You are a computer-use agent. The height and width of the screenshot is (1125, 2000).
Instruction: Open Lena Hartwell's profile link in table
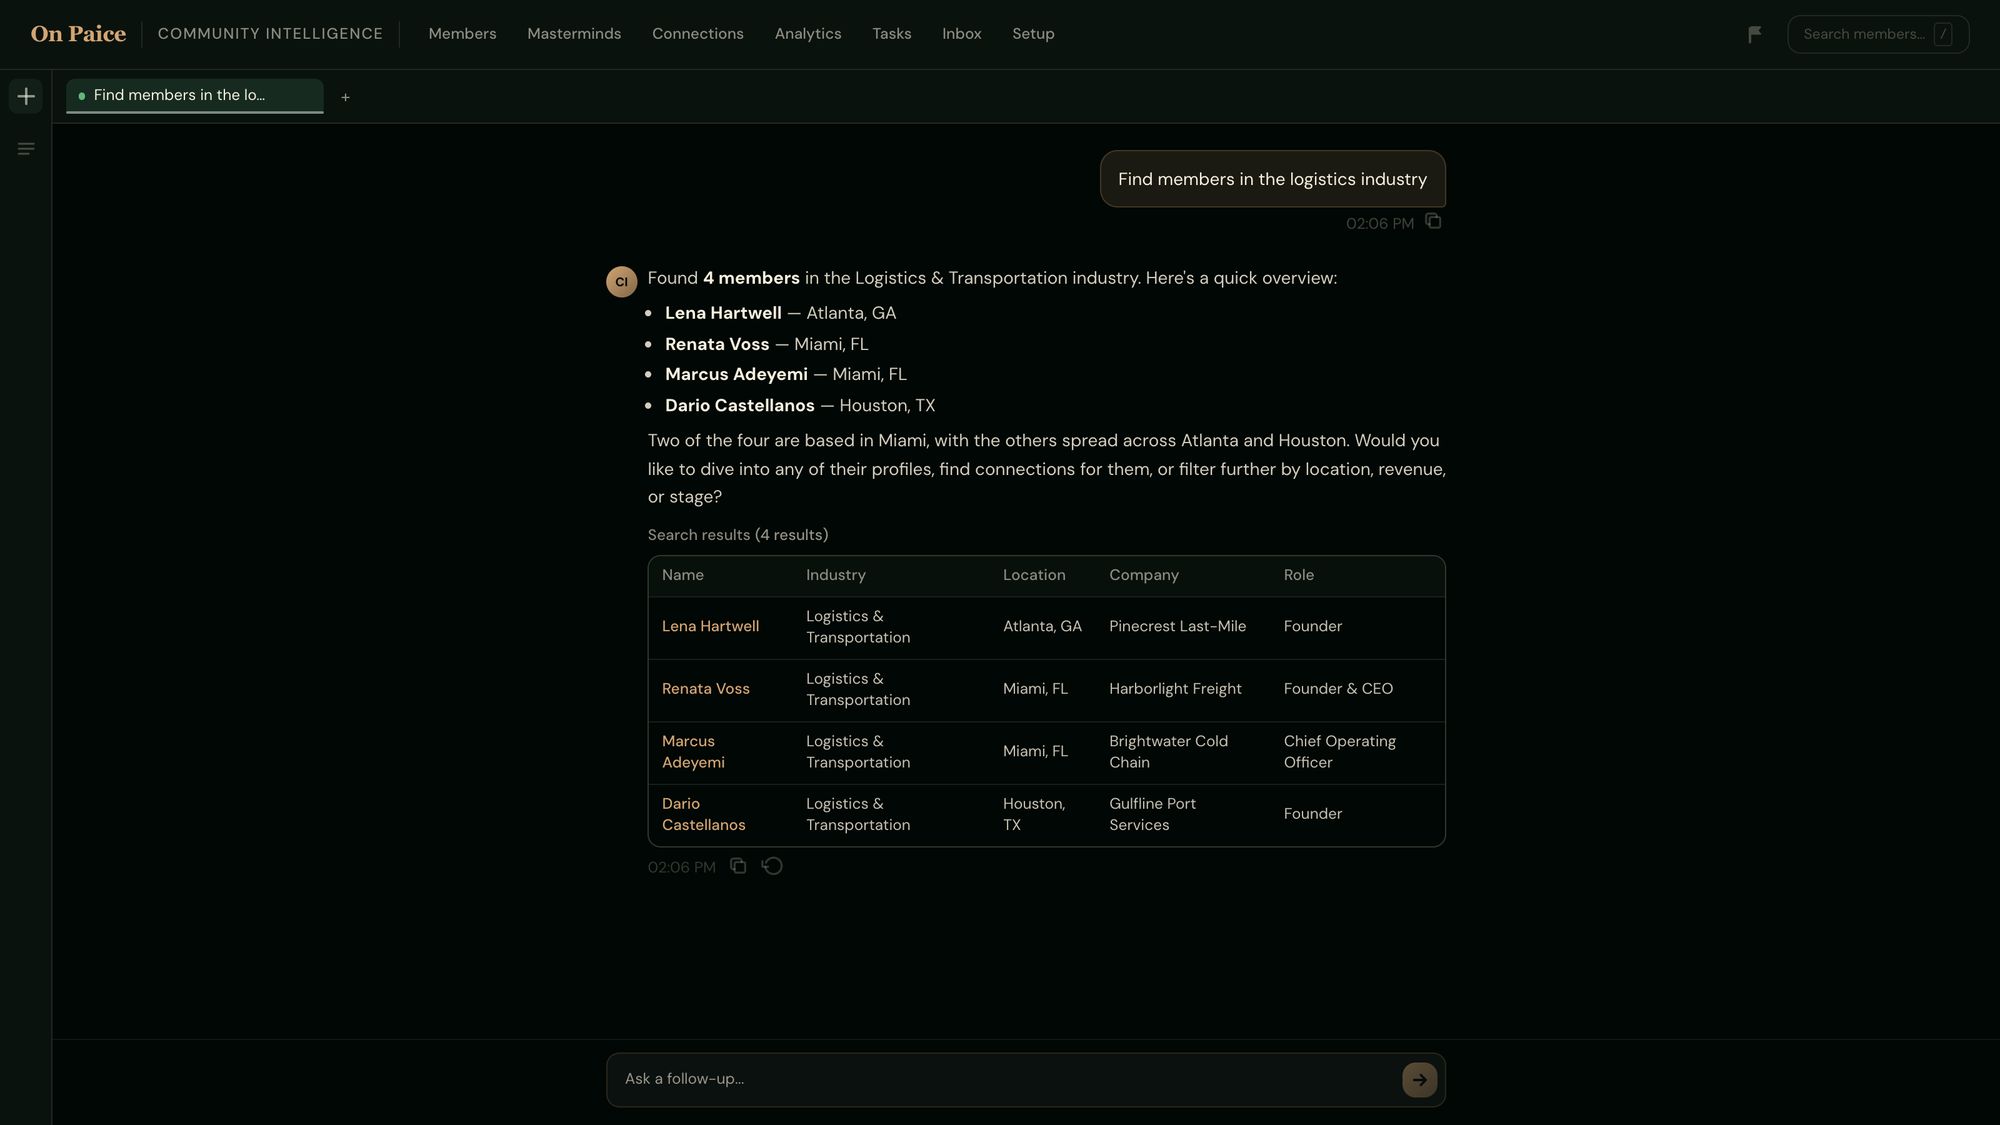pyautogui.click(x=710, y=627)
